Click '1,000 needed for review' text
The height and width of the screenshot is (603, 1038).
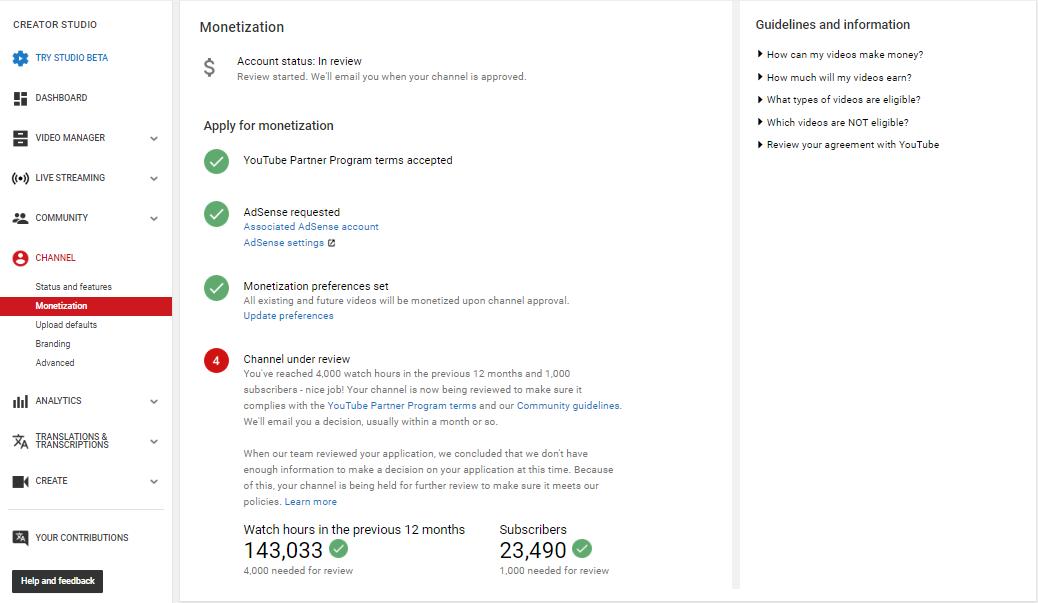pos(555,571)
